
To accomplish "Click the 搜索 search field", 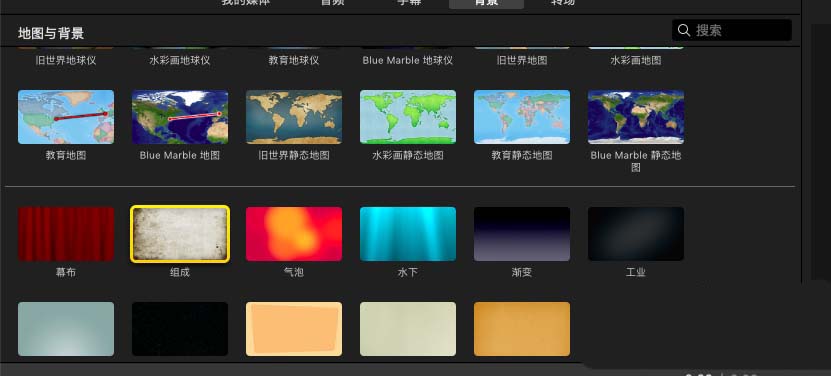I will pos(731,30).
